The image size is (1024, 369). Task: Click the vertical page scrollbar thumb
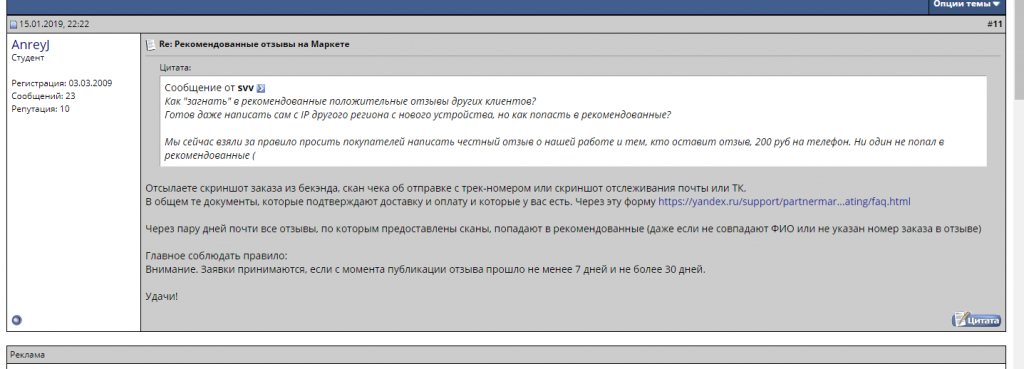pyautogui.click(x=1019, y=49)
